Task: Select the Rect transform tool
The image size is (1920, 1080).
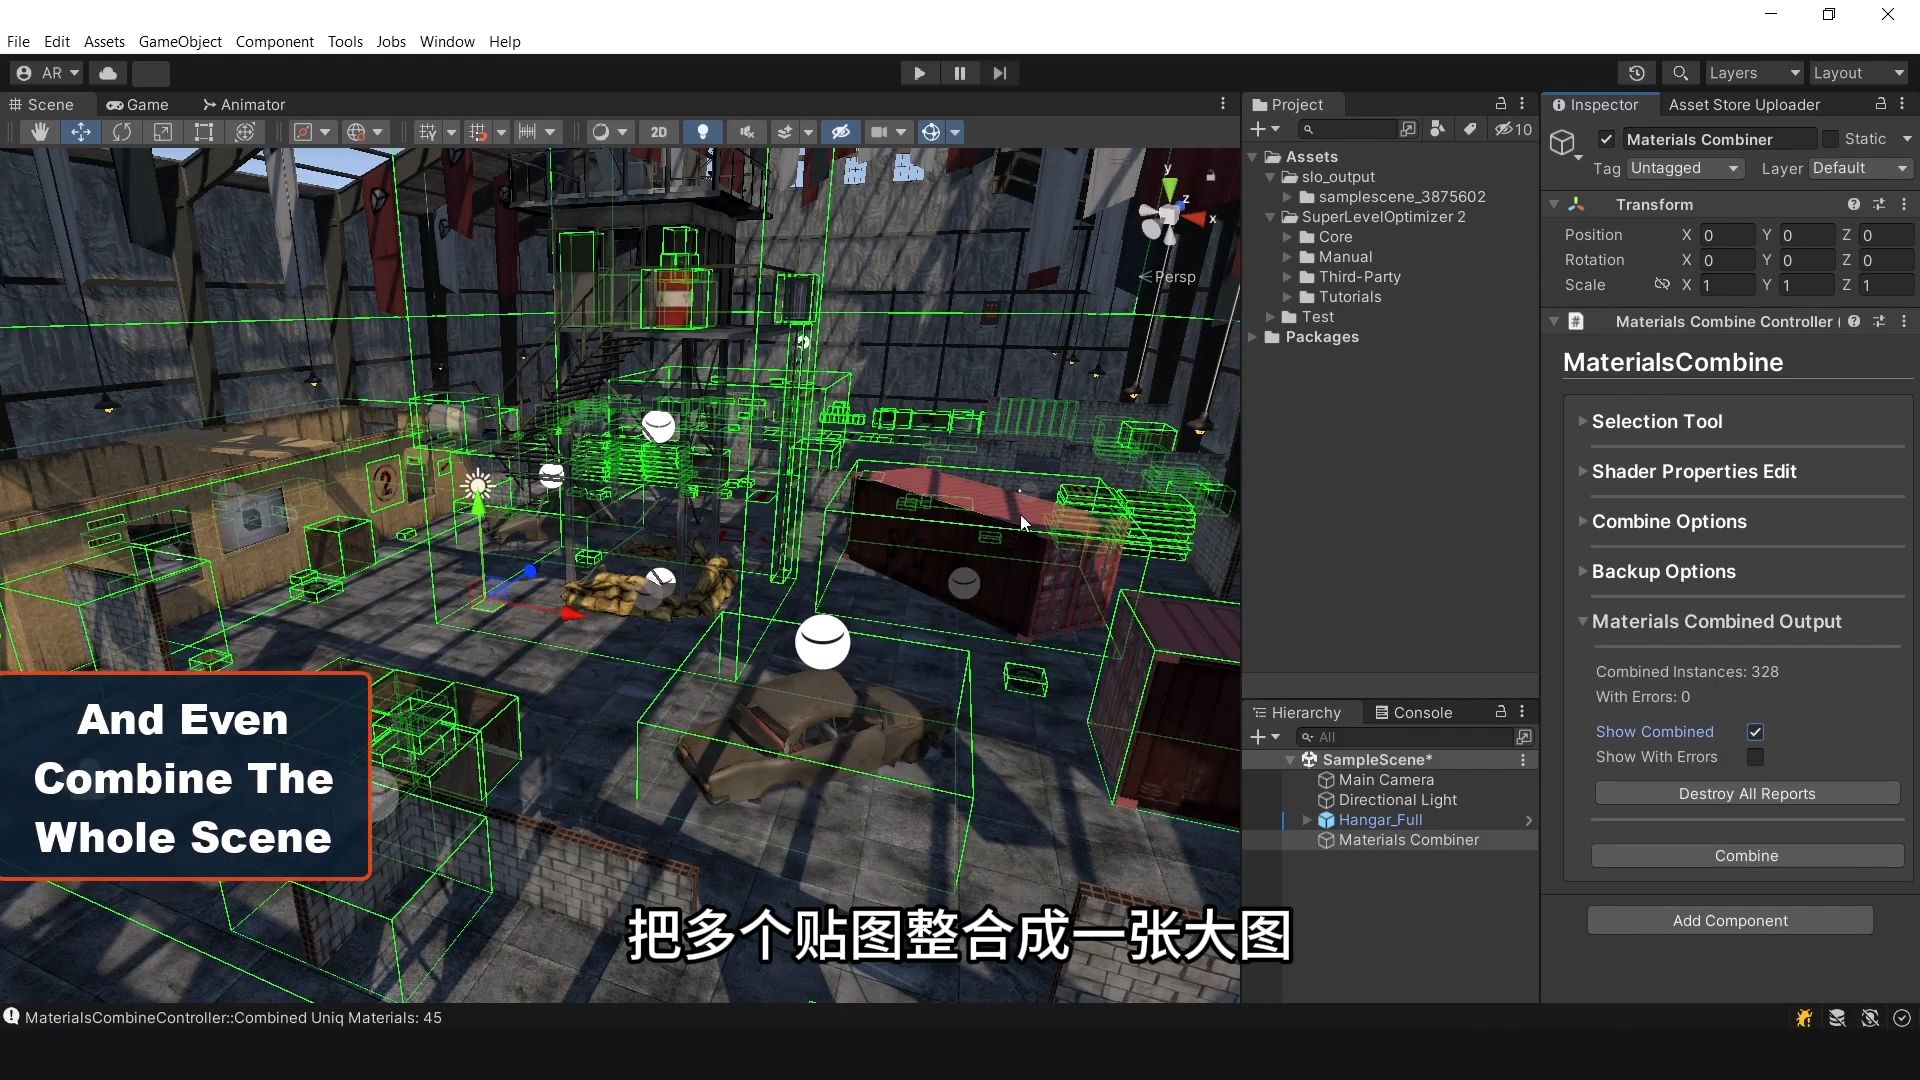Action: tap(204, 132)
